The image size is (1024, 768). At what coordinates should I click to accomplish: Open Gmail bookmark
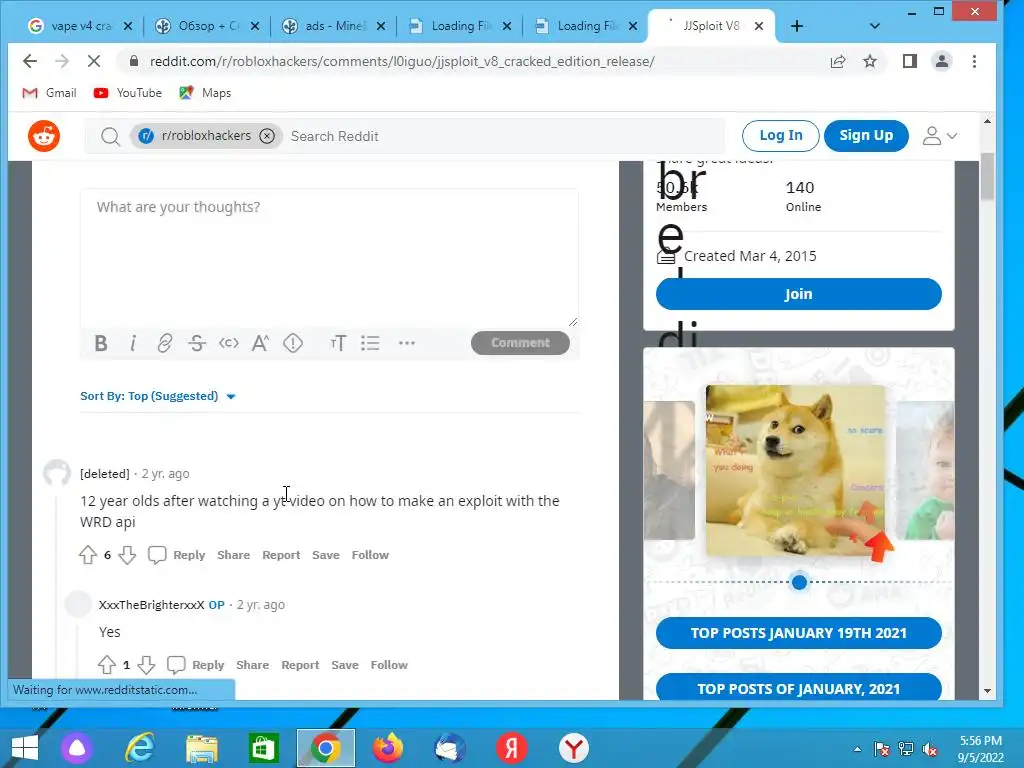click(x=49, y=93)
